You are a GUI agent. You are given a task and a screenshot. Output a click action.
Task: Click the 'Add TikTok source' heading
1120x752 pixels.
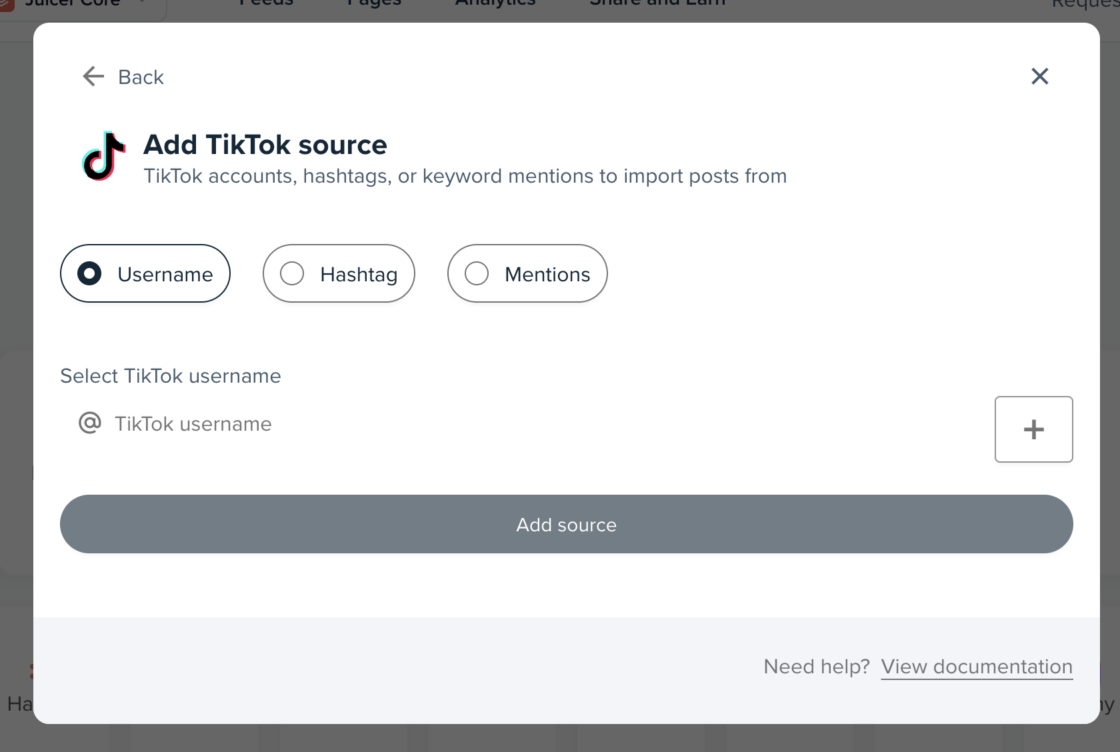click(265, 145)
